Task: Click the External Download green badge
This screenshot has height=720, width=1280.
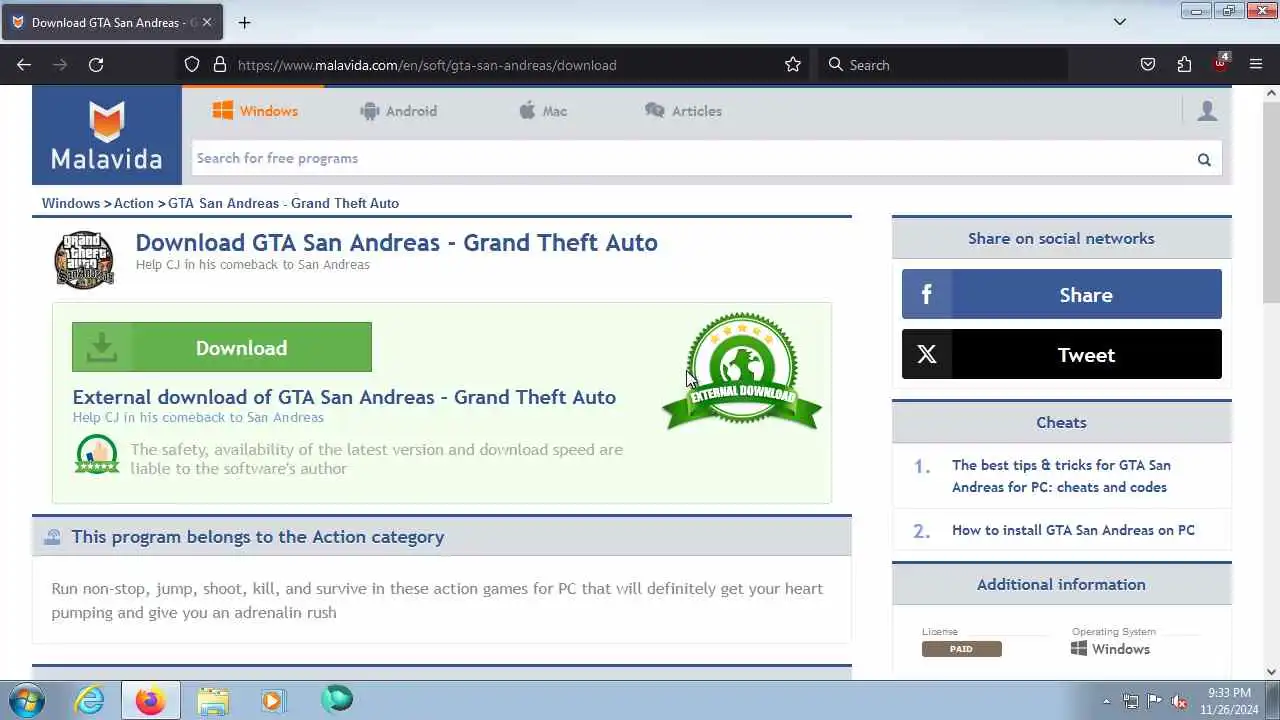Action: tap(742, 371)
